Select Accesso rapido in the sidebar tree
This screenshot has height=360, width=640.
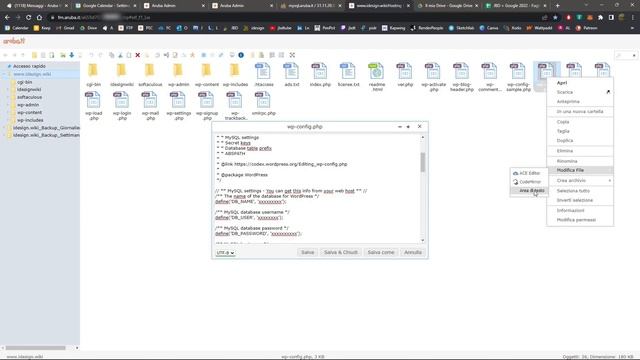click(x=29, y=66)
